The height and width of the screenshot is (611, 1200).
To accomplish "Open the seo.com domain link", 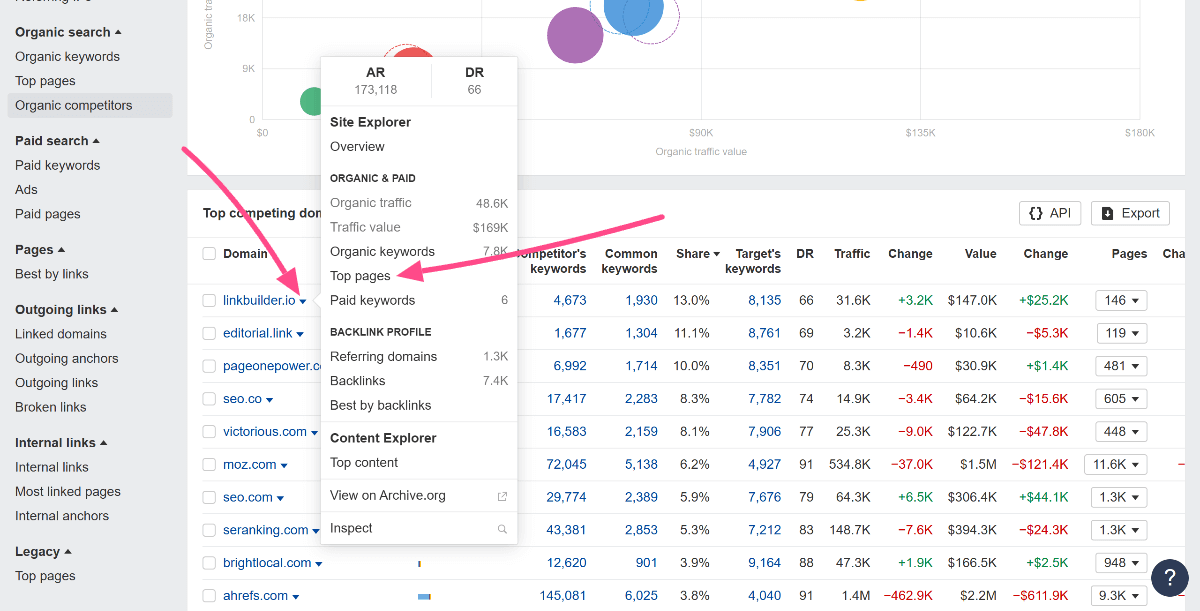I will pos(248,497).
